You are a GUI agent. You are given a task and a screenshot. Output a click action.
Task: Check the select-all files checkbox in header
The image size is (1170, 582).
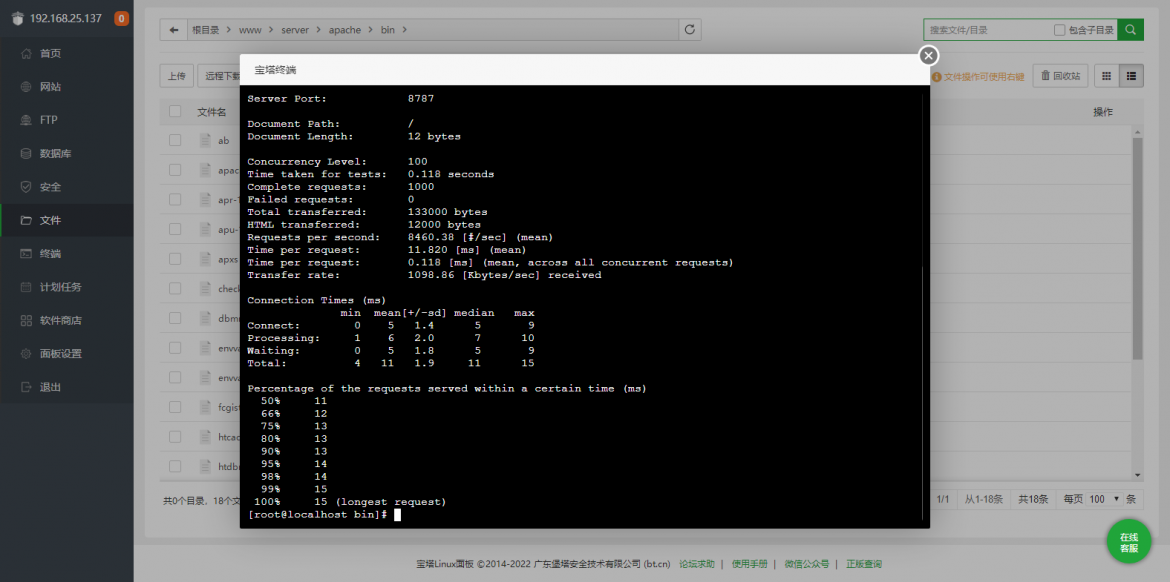[x=175, y=111]
